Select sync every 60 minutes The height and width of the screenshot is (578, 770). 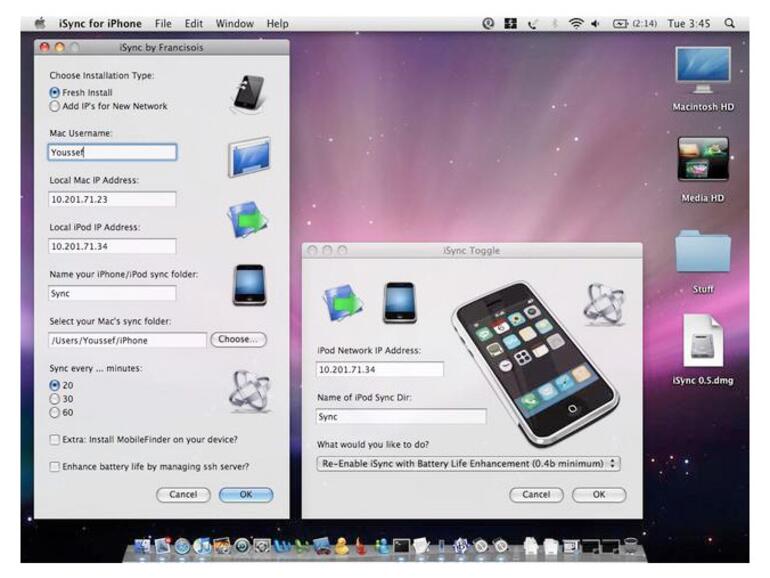coord(55,413)
